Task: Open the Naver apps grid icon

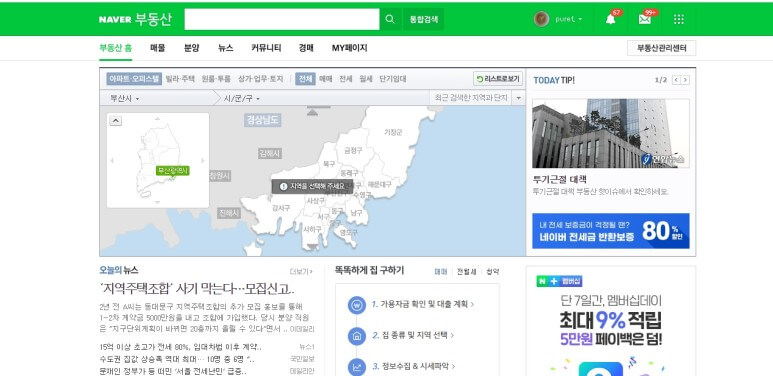Action: pos(679,19)
